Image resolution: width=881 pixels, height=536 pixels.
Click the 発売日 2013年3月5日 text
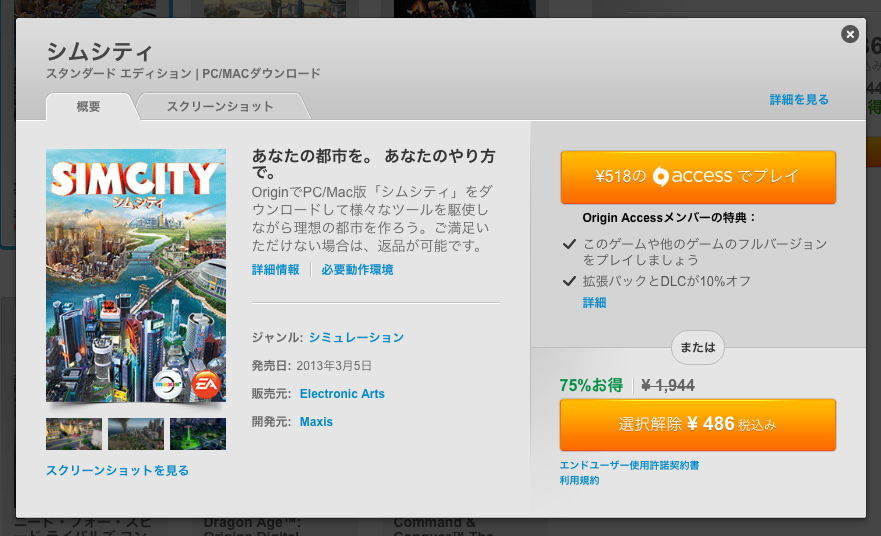312,366
